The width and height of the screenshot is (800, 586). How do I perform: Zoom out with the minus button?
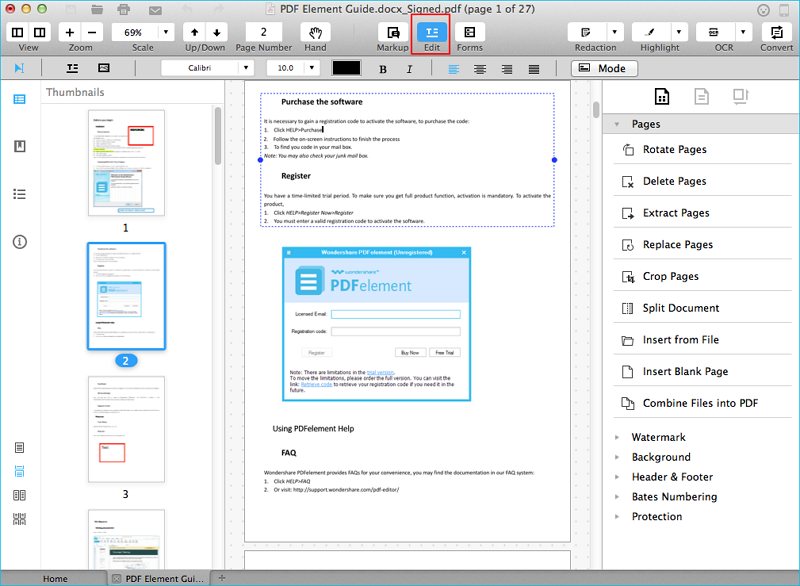[x=92, y=33]
